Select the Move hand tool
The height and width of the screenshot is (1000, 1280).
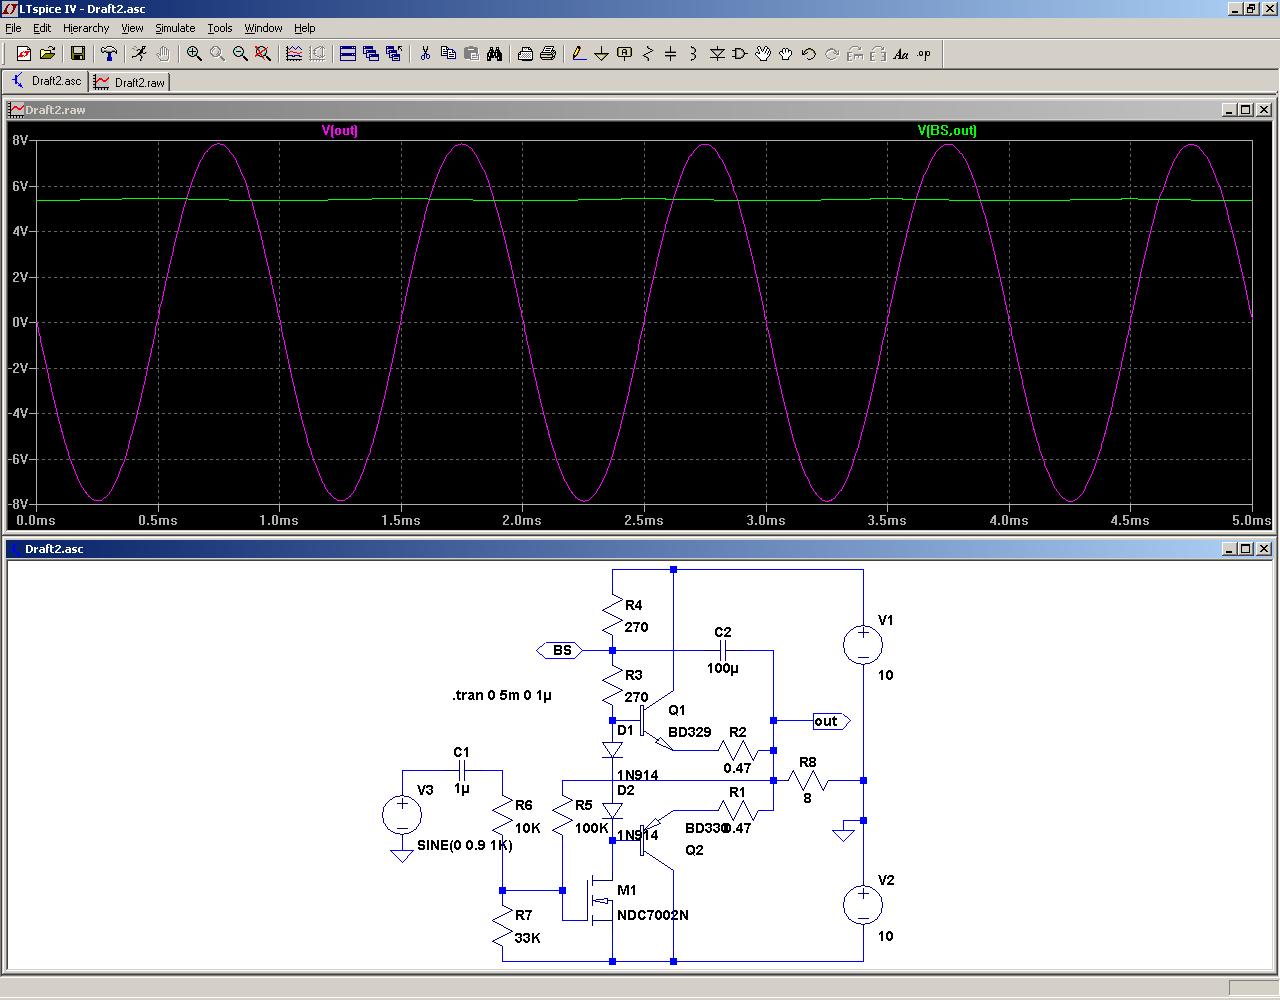(x=763, y=54)
